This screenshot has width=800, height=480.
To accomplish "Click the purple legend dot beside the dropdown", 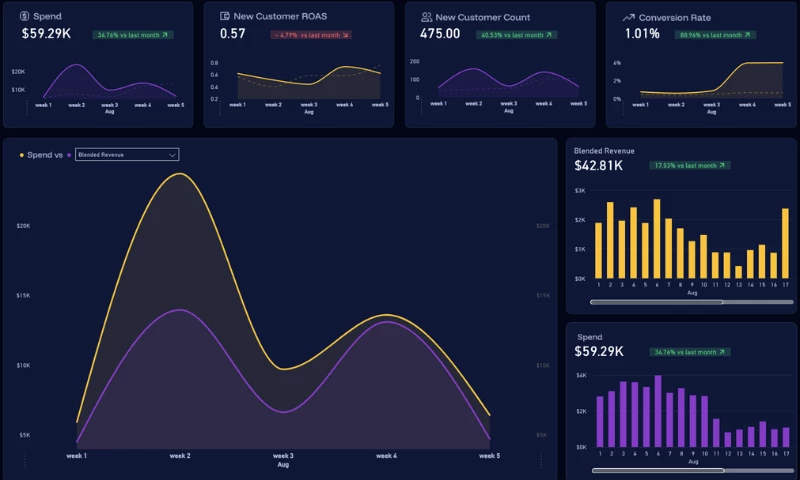I will point(69,155).
